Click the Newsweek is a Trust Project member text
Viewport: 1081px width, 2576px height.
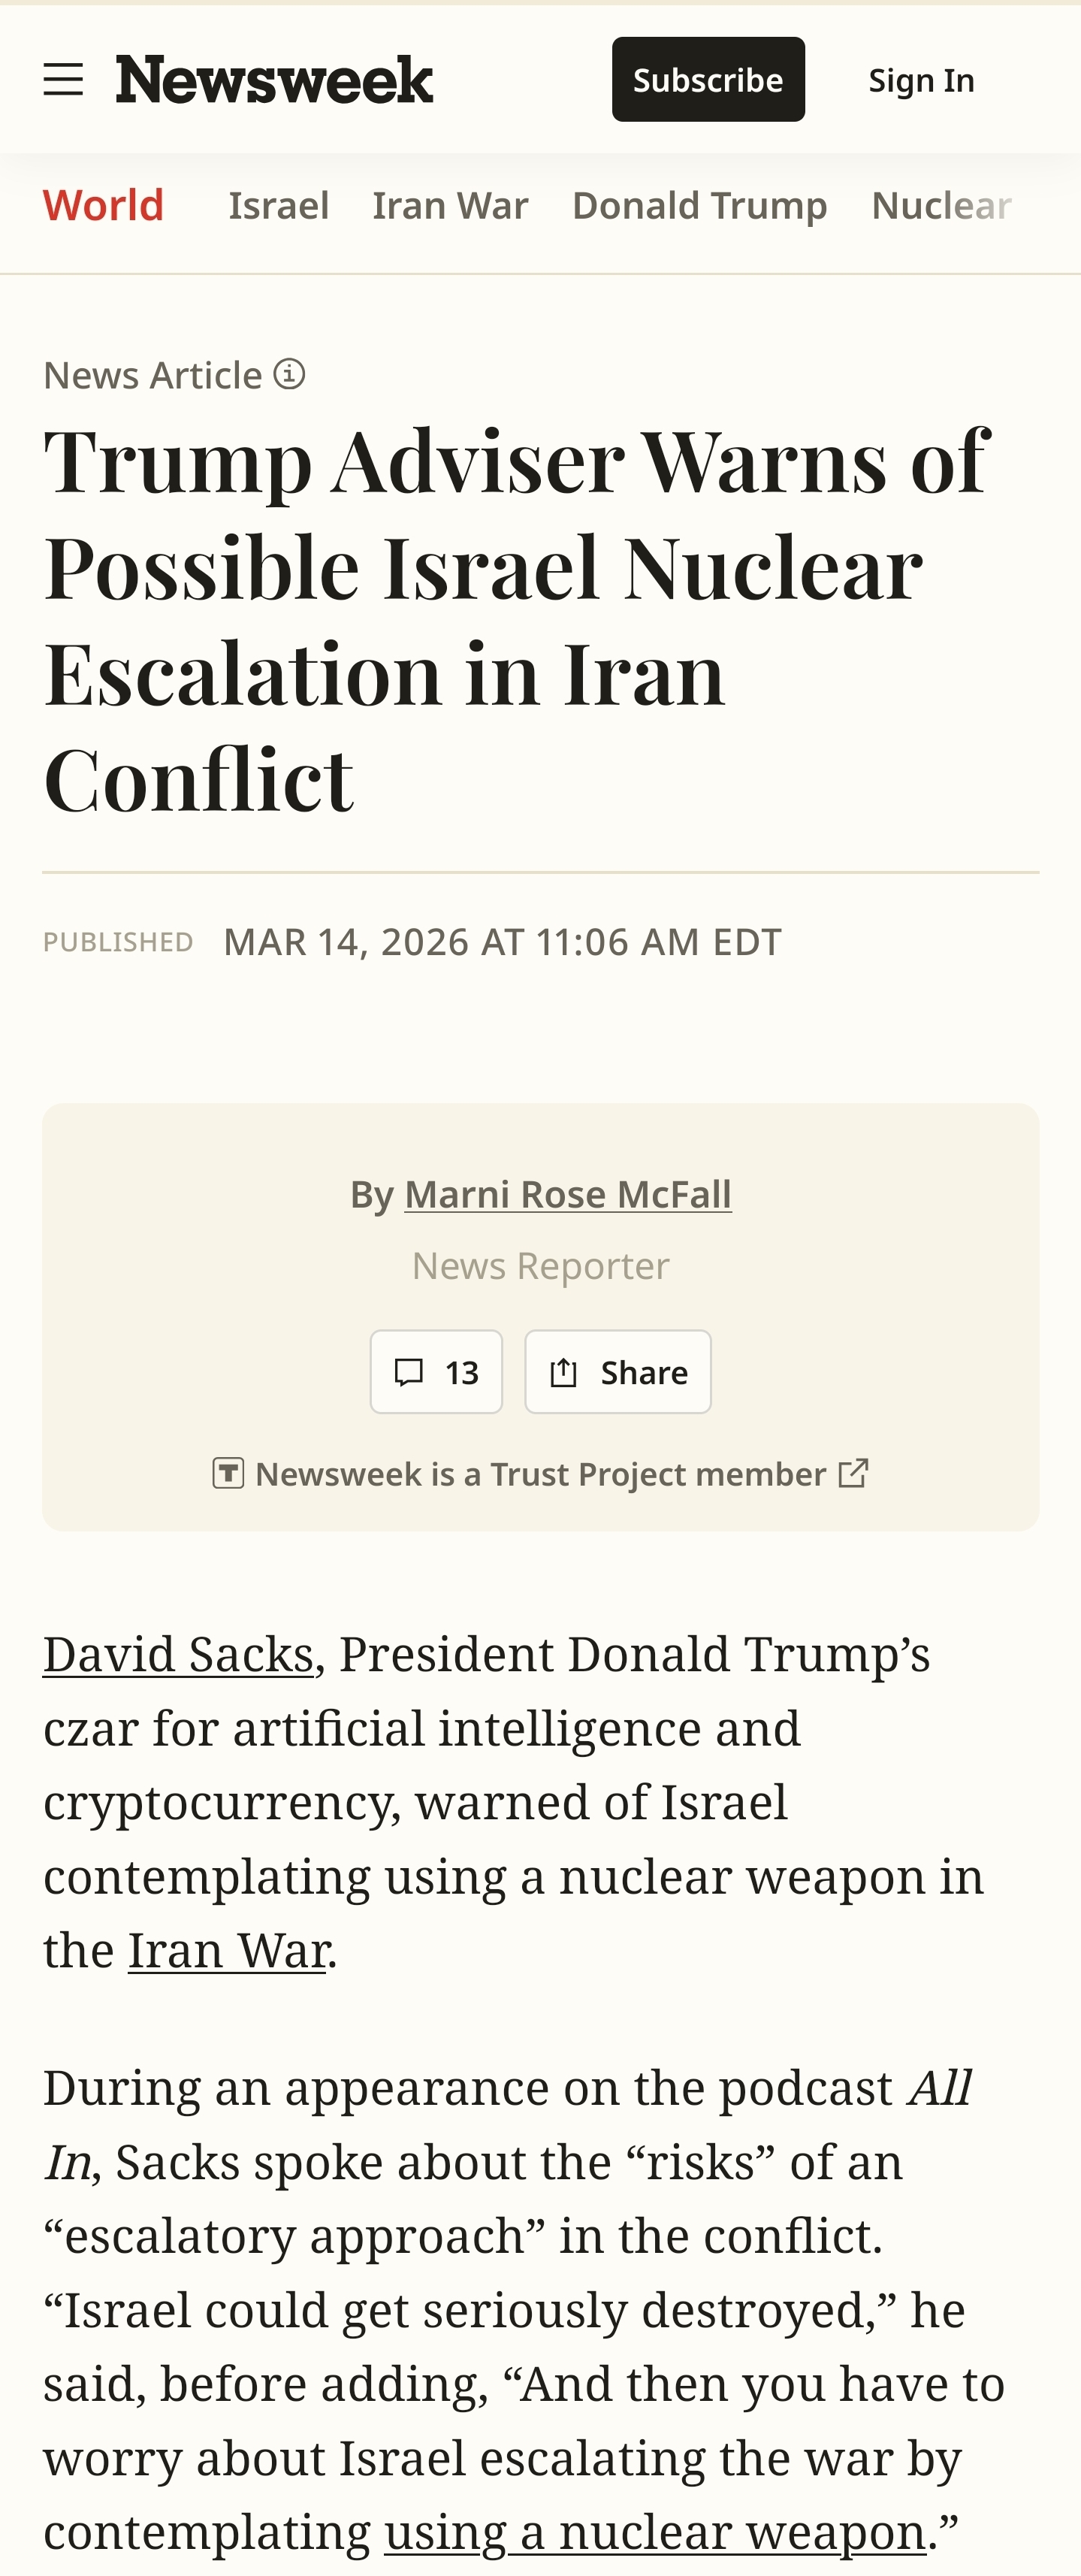(540, 1474)
